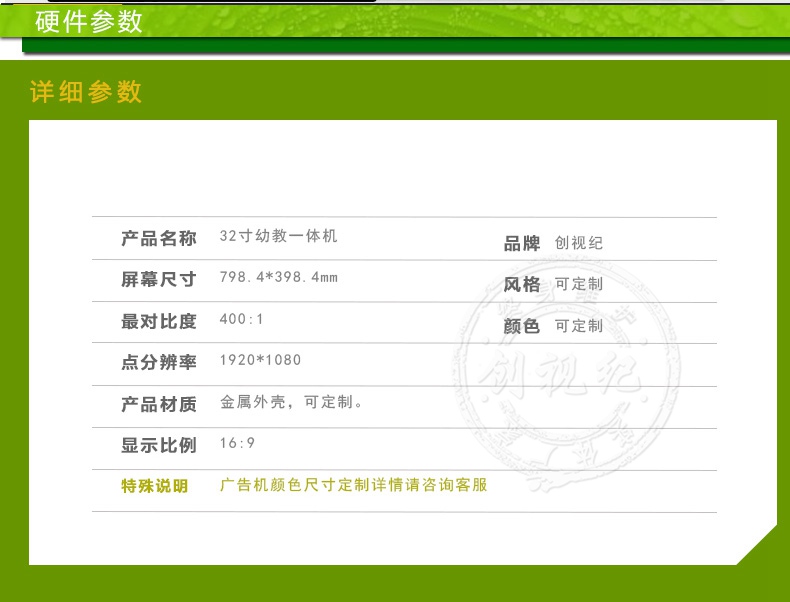Image resolution: width=790 pixels, height=602 pixels.
Task: Select the 可定制 value next to 风格
Action: [x=579, y=285]
